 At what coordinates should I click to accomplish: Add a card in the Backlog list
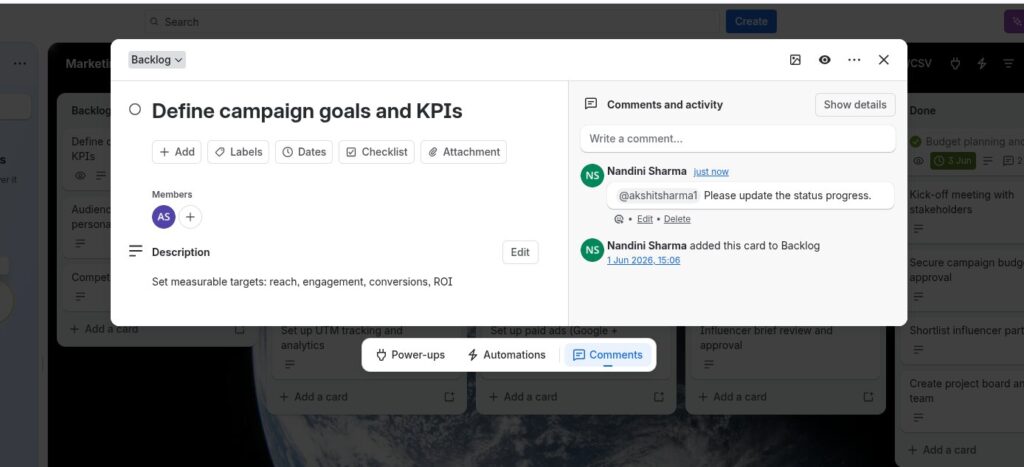click(x=104, y=329)
